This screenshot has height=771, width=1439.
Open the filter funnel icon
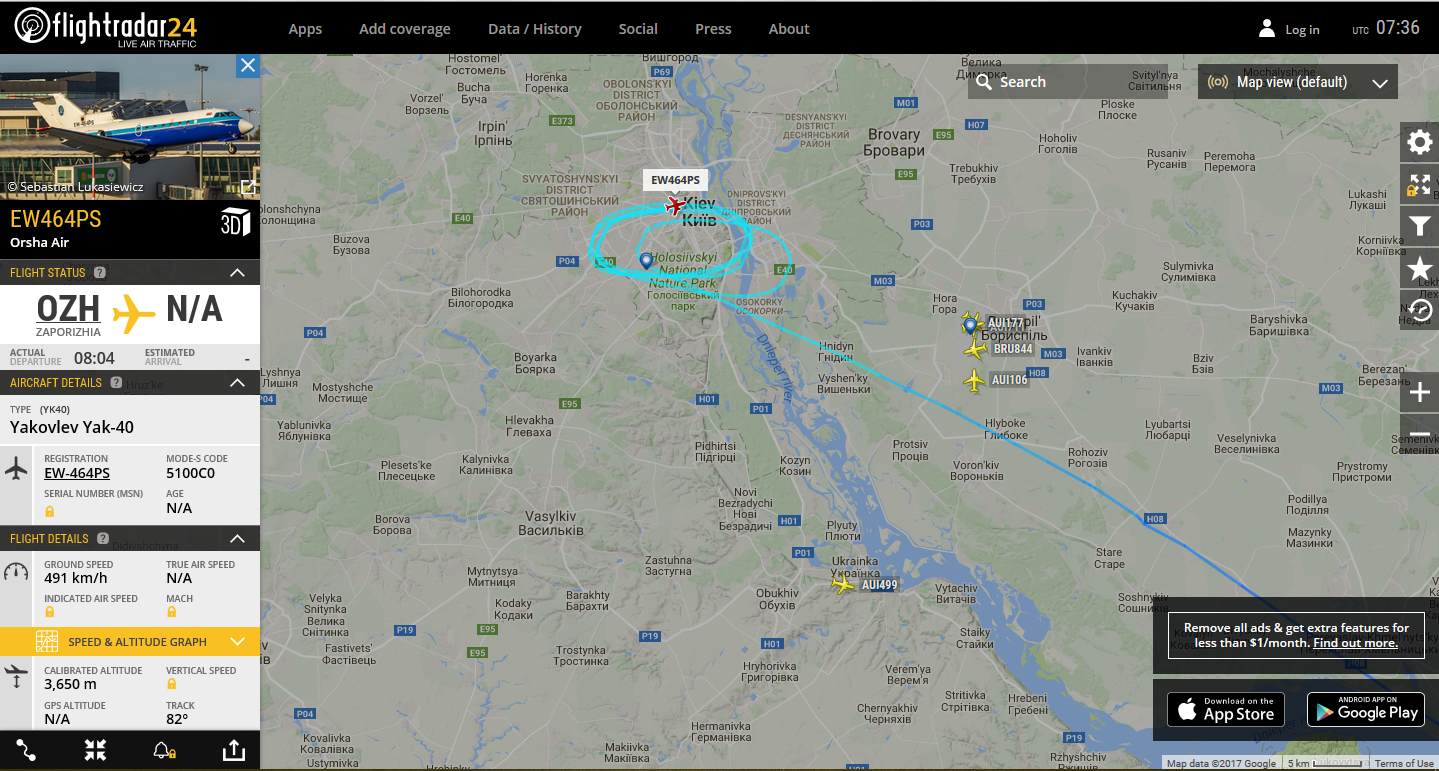pos(1419,226)
